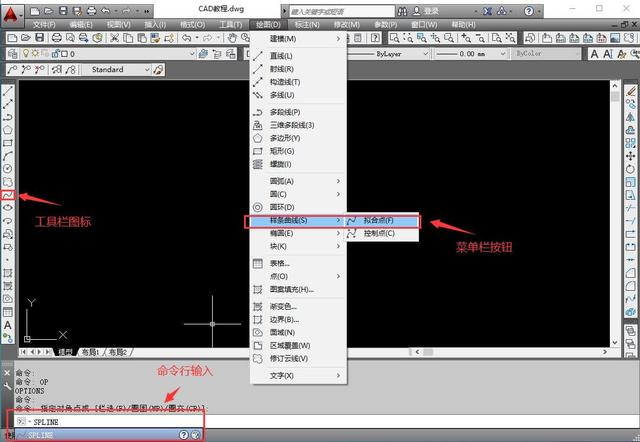The image size is (640, 442).
Task: Click the binoculars search icon
Action: (x=402, y=11)
